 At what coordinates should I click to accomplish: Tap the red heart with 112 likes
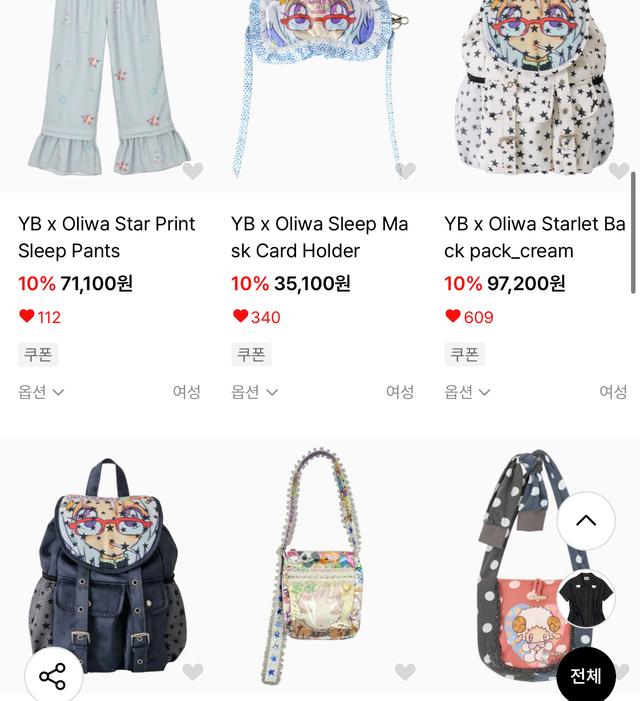coord(27,316)
